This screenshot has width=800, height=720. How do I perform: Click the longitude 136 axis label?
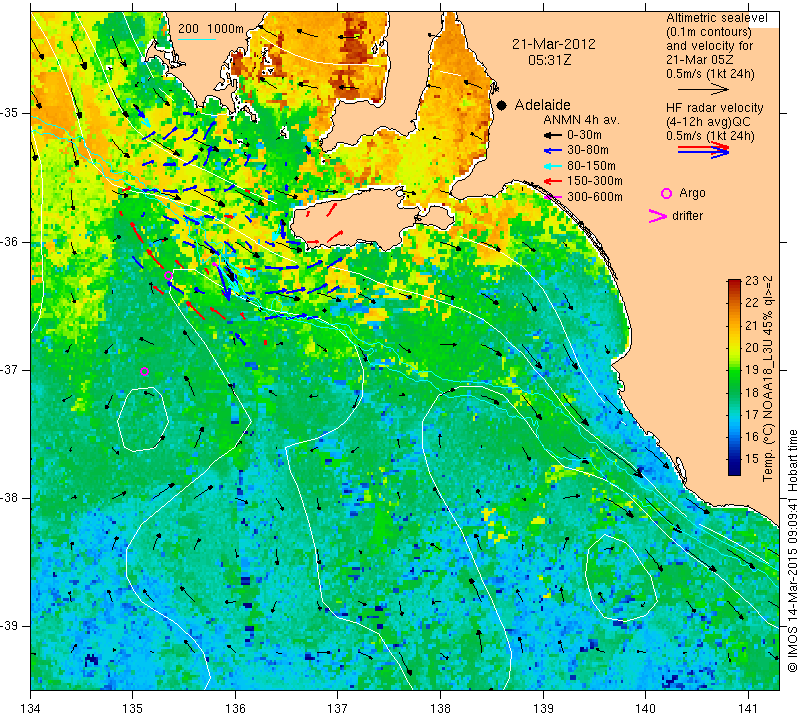tap(235, 709)
